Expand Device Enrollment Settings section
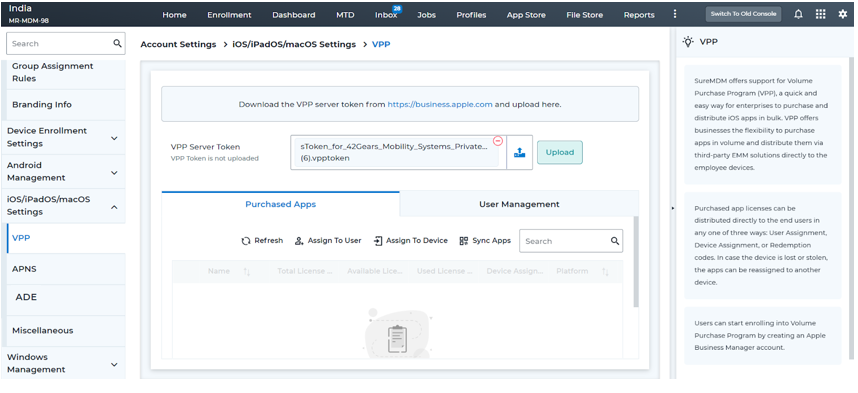This screenshot has height=393, width=858. [114, 138]
